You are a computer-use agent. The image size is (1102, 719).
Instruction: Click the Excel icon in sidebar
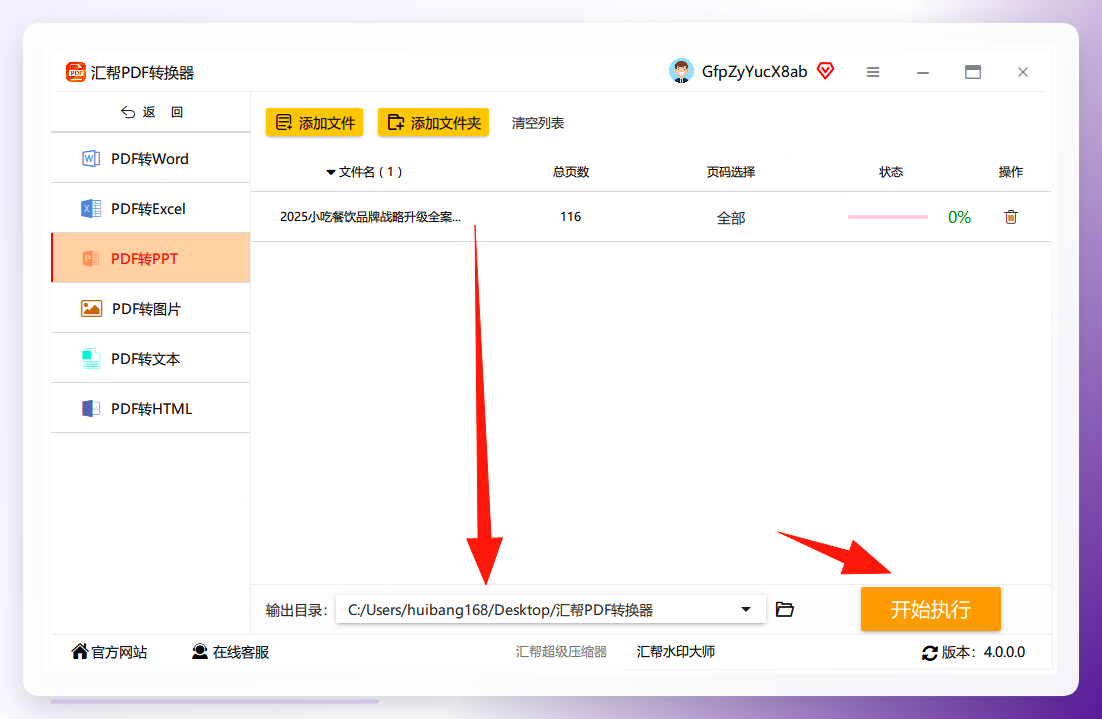coord(91,209)
